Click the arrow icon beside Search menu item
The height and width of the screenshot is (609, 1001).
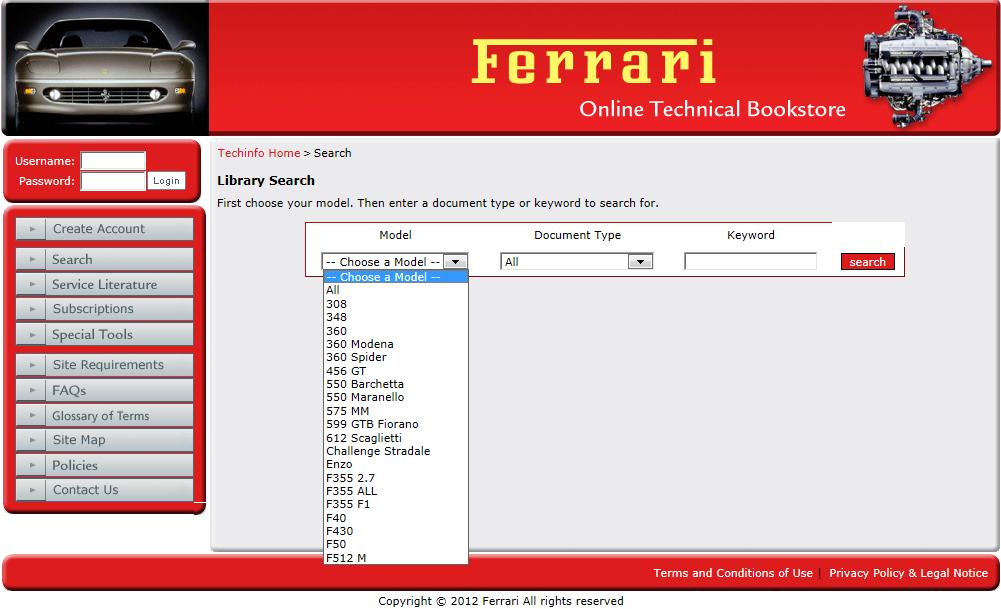point(32,259)
